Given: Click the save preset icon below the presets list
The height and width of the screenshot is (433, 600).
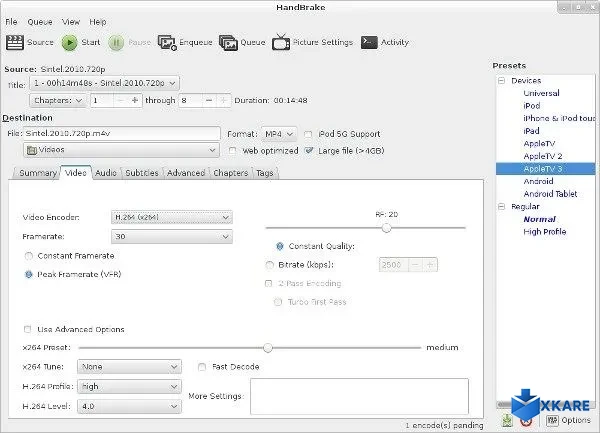Looking at the screenshot, I should tap(507, 420).
